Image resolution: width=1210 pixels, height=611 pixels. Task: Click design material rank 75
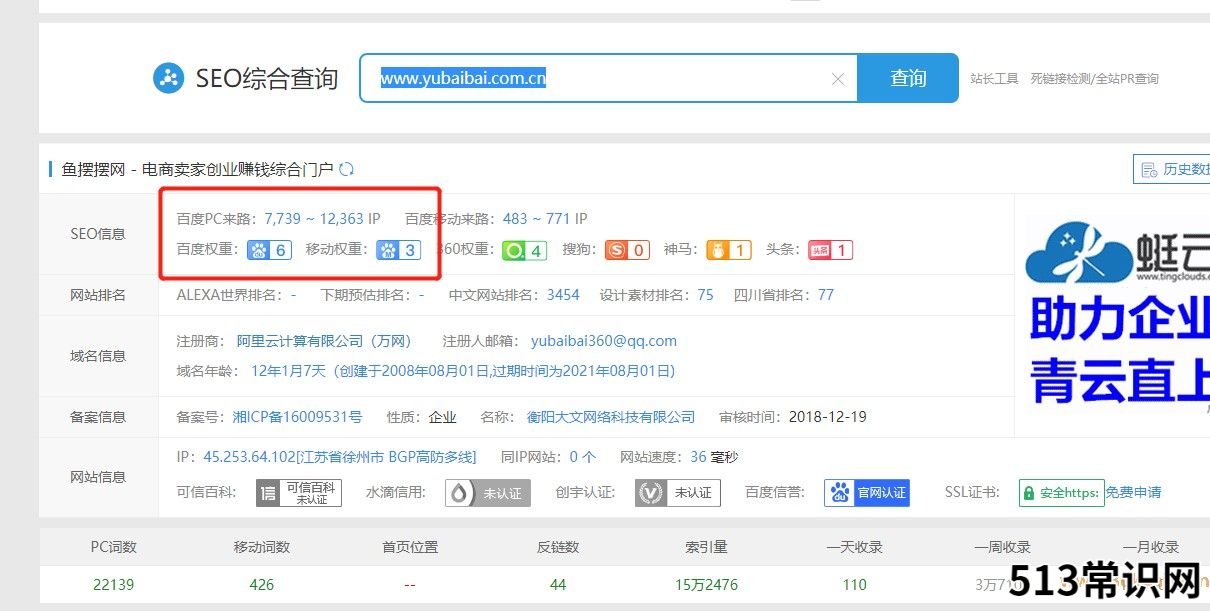coord(706,295)
